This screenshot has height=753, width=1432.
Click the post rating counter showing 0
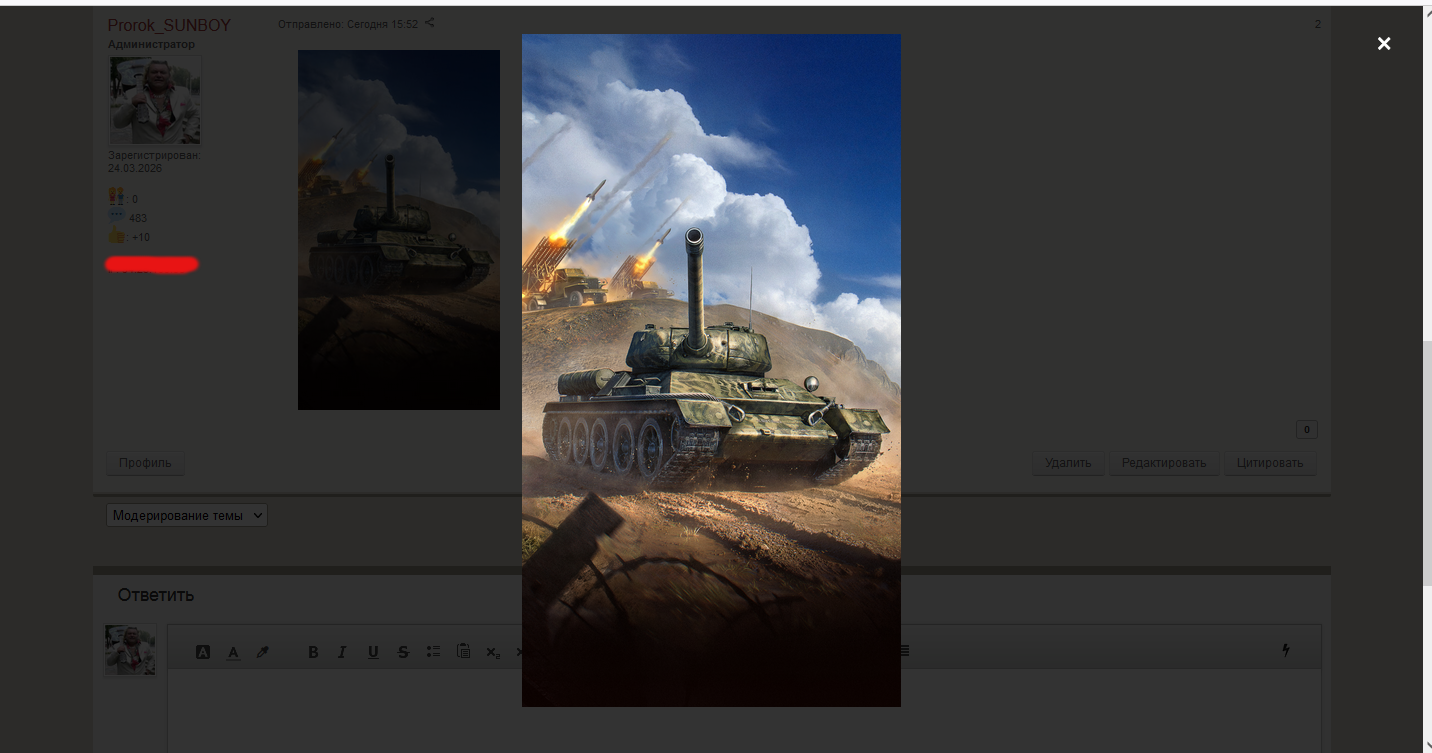pyautogui.click(x=1306, y=429)
